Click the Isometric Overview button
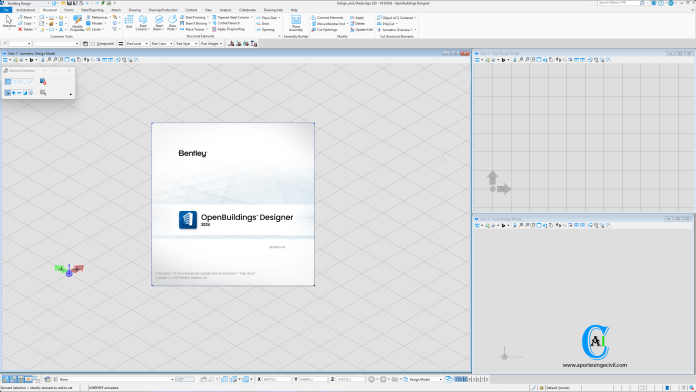Image resolution: width=696 pixels, height=392 pixels. 395,30
